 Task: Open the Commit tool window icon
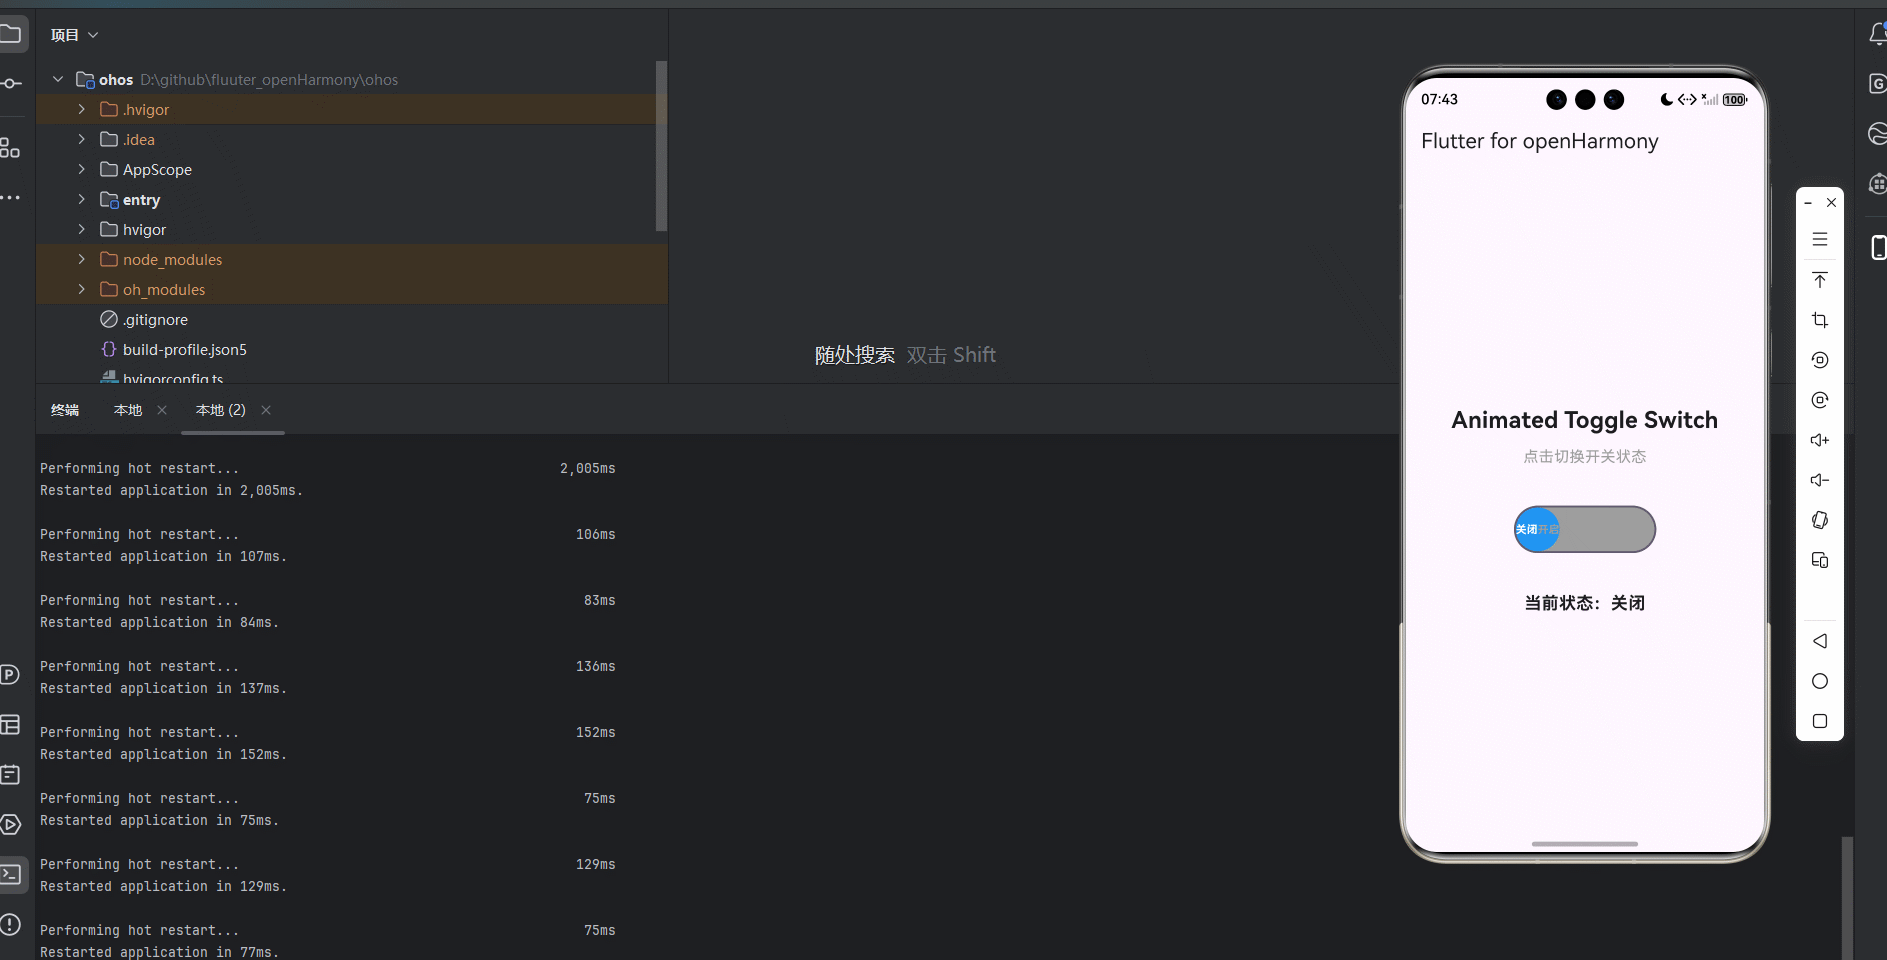tap(10, 84)
